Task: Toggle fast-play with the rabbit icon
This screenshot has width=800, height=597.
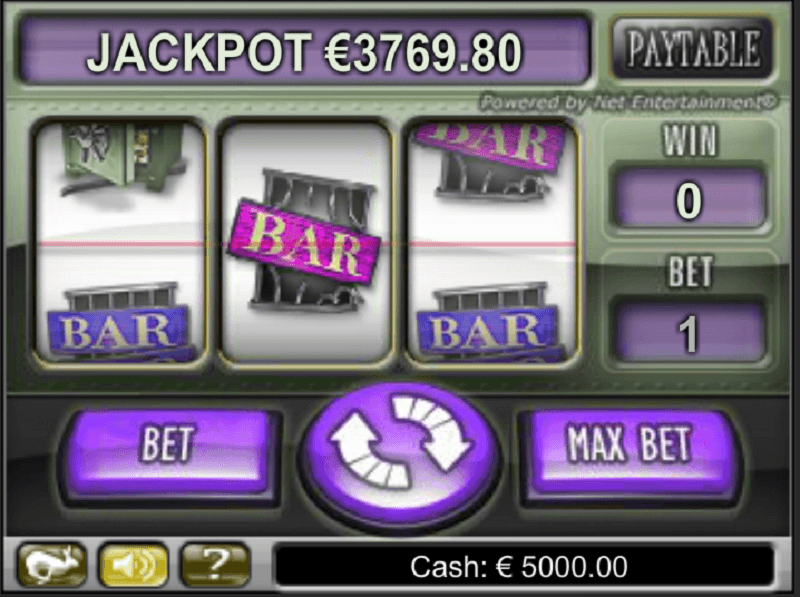Action: [52, 565]
